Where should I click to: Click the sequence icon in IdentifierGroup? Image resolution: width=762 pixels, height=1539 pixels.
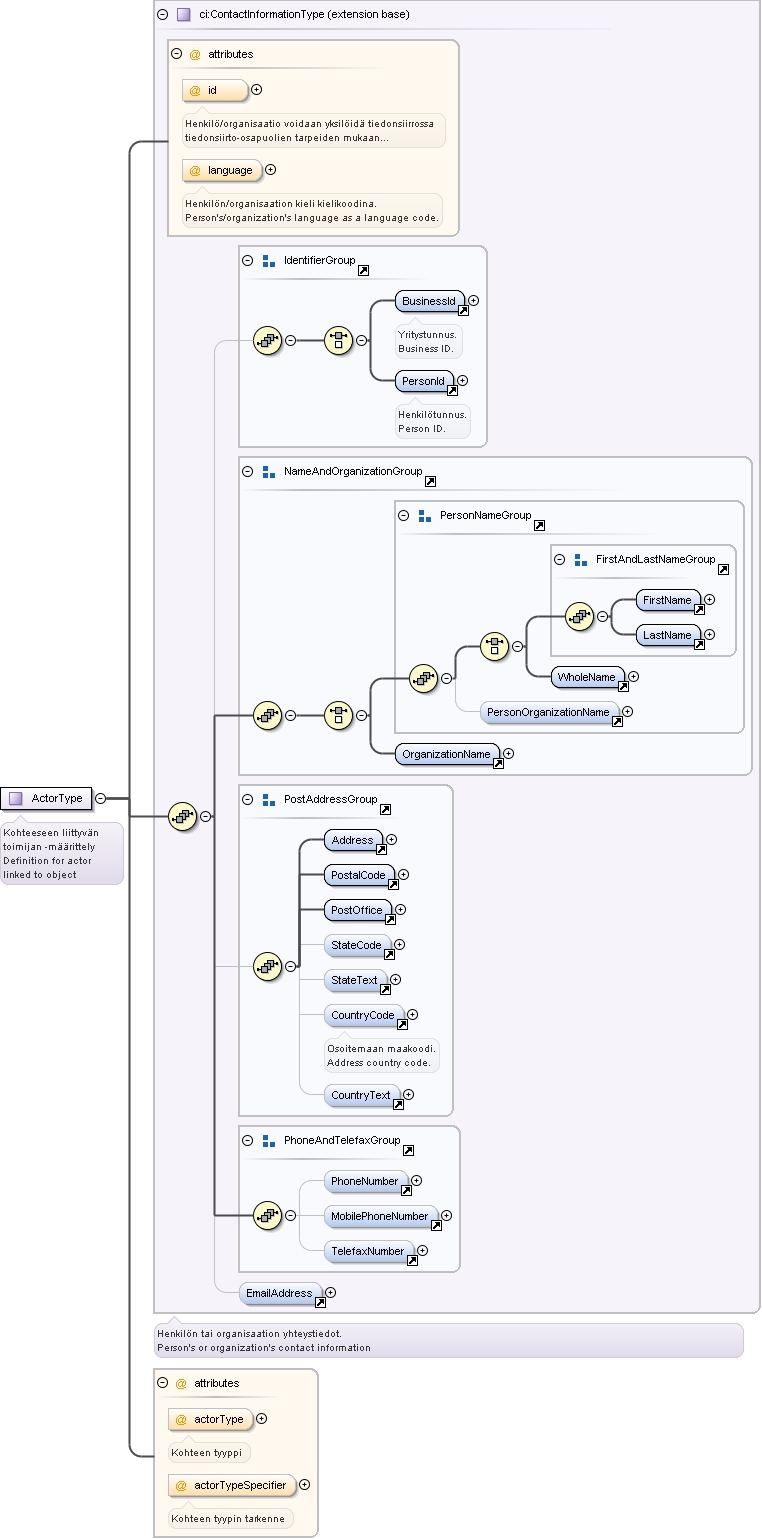[267, 340]
